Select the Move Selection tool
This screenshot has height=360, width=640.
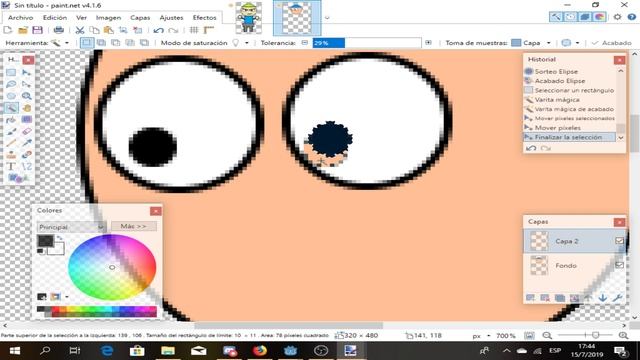click(26, 84)
